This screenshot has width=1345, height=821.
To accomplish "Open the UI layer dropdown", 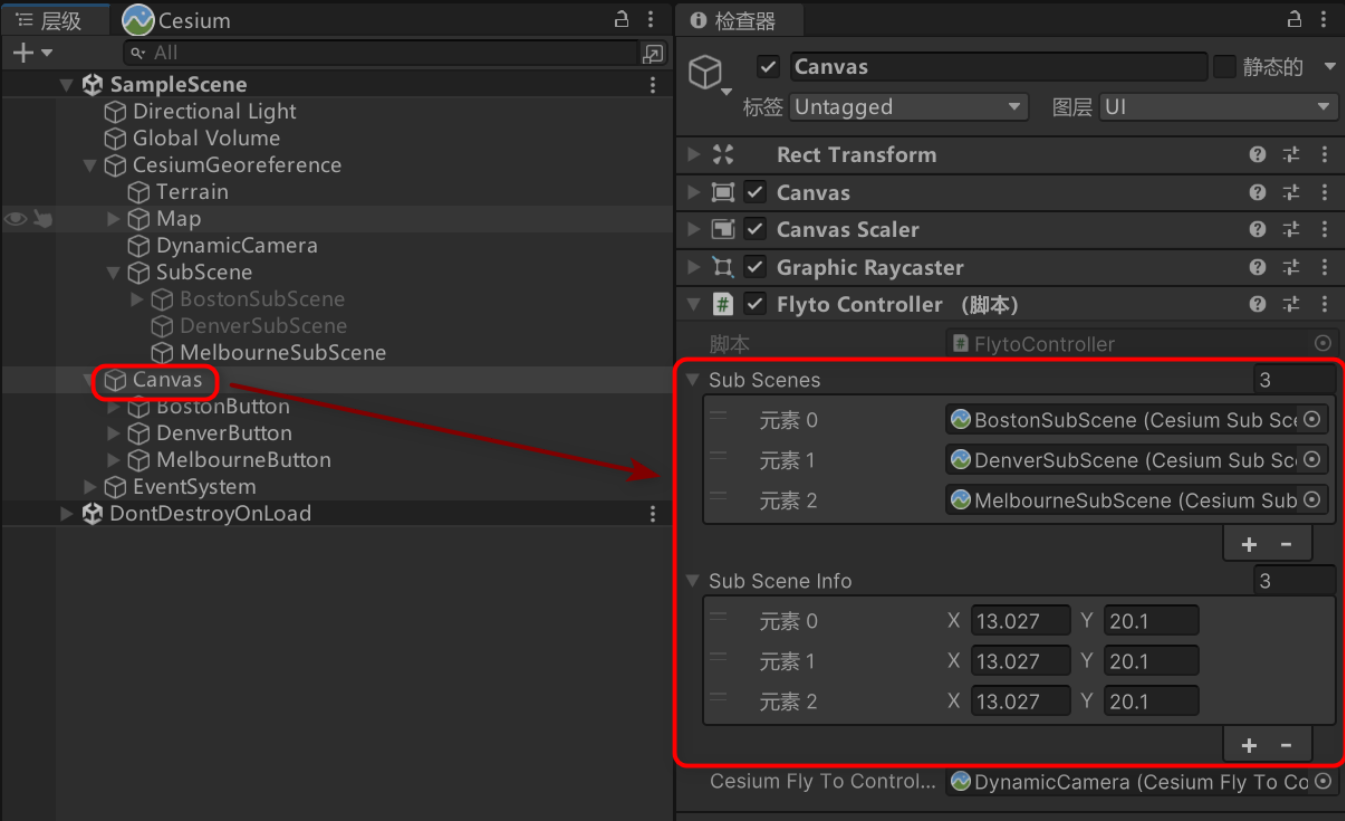I will pyautogui.click(x=1218, y=107).
